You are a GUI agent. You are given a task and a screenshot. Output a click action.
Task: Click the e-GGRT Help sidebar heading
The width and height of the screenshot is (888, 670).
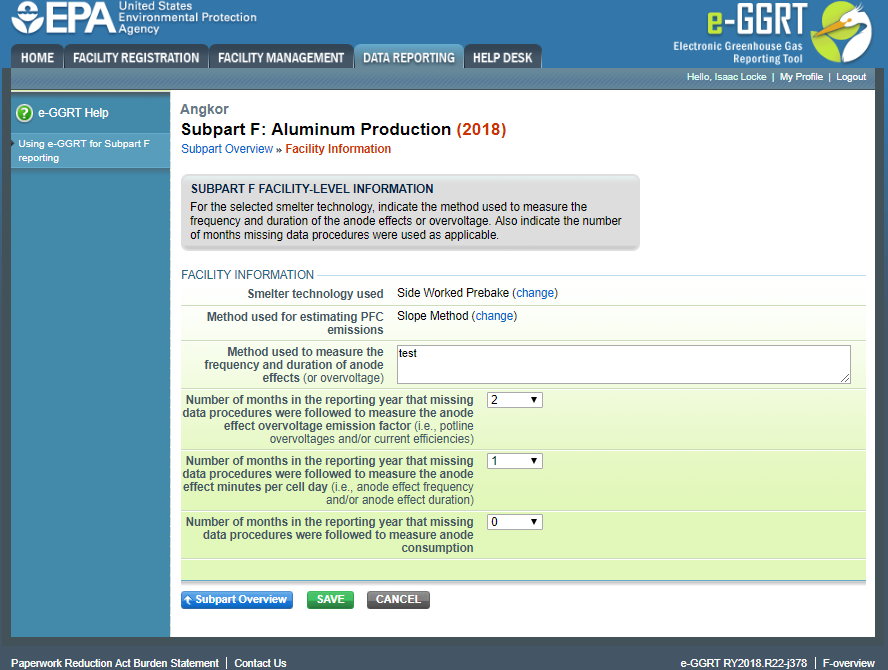click(73, 113)
